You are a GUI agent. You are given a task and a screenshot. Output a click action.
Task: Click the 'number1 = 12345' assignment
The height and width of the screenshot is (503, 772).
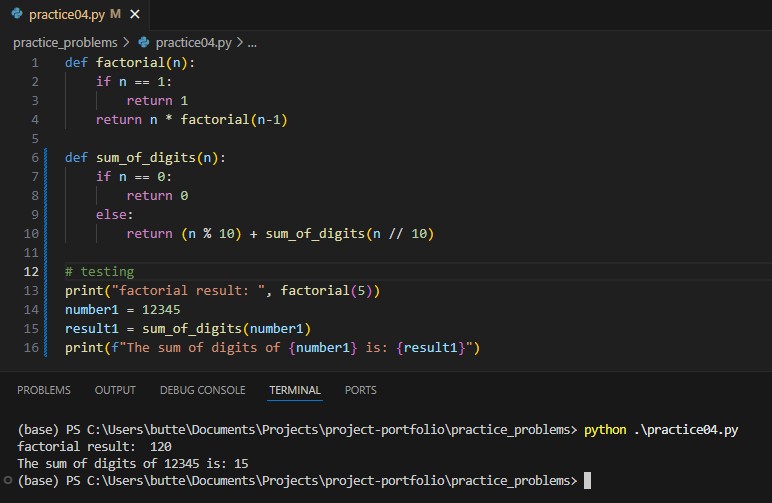(123, 310)
